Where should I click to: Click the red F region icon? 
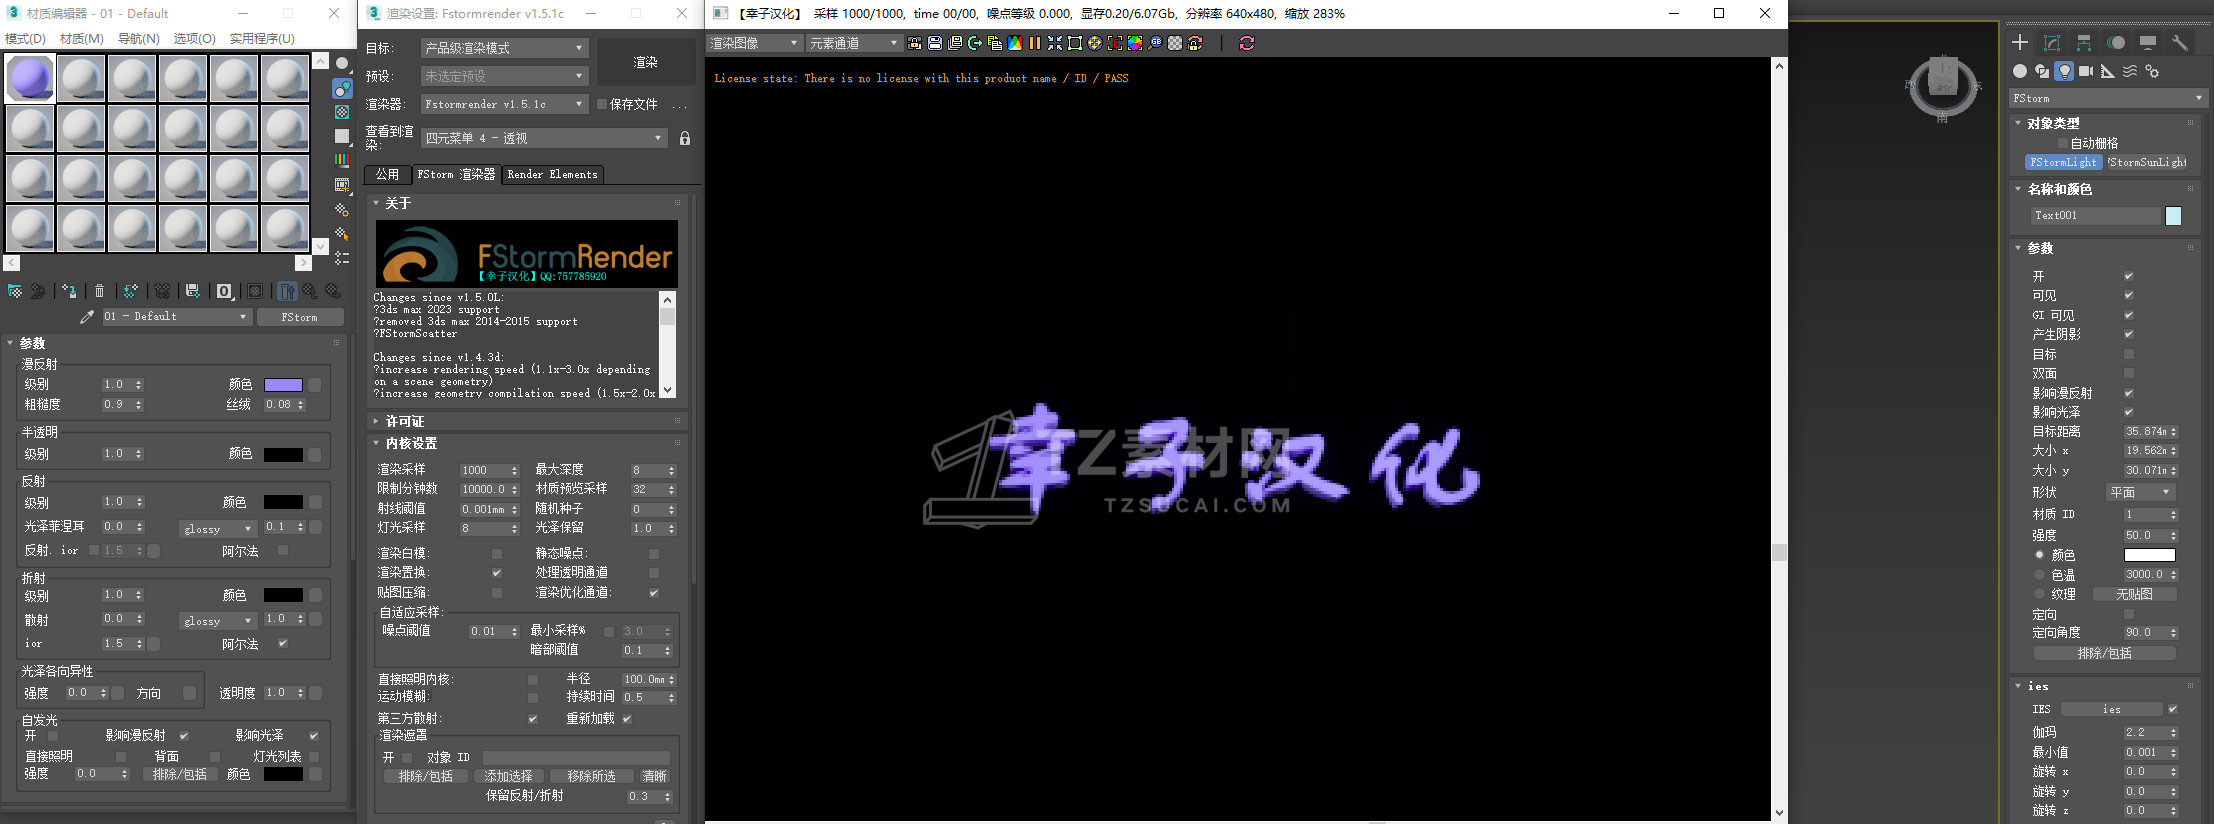click(1115, 43)
